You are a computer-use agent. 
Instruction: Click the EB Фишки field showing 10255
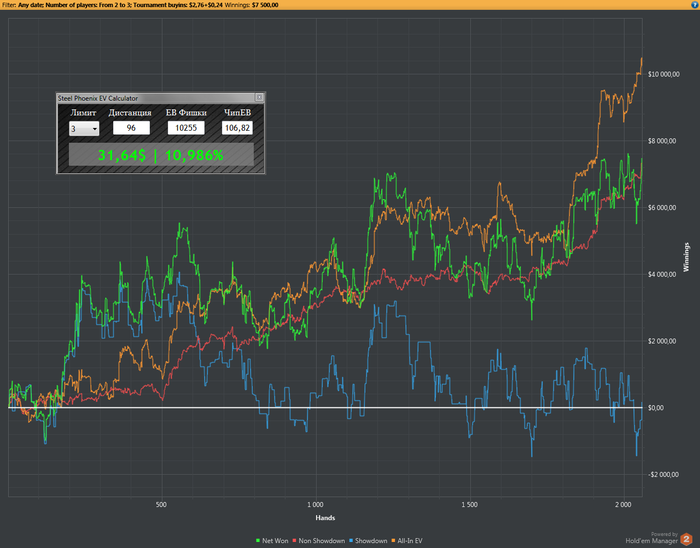pos(186,128)
